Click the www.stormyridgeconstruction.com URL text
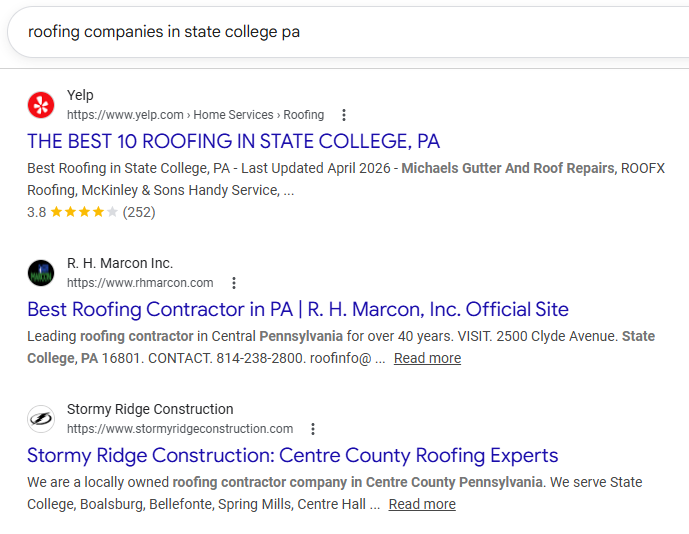Viewport: 689px width, 534px height. click(180, 429)
